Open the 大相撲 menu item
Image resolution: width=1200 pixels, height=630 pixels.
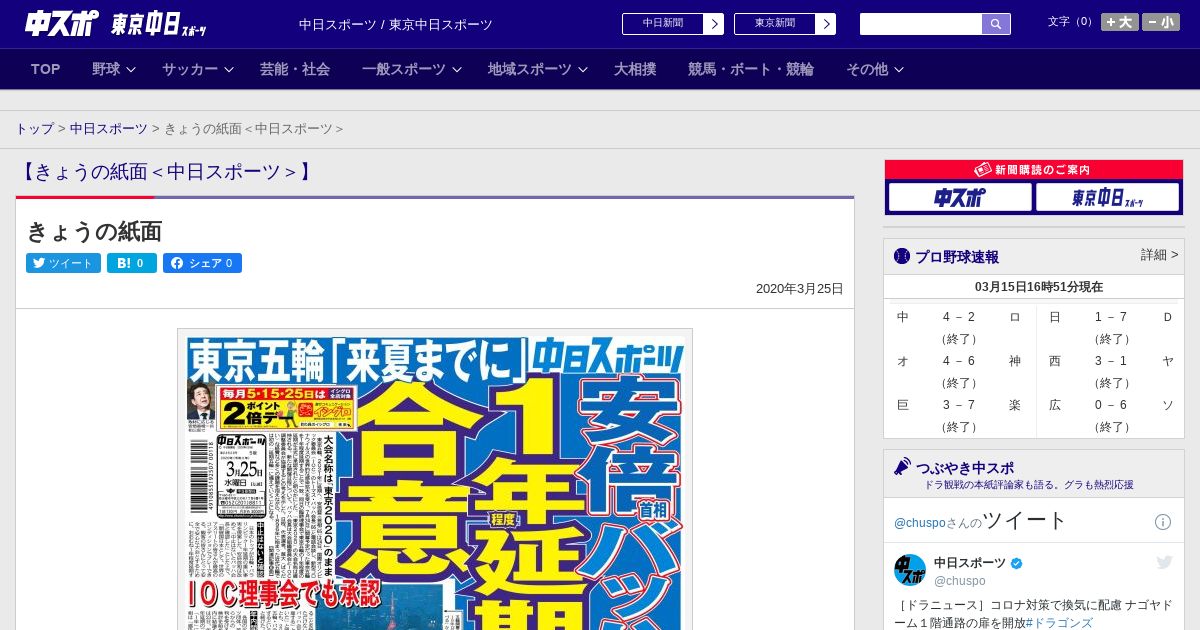click(x=635, y=69)
